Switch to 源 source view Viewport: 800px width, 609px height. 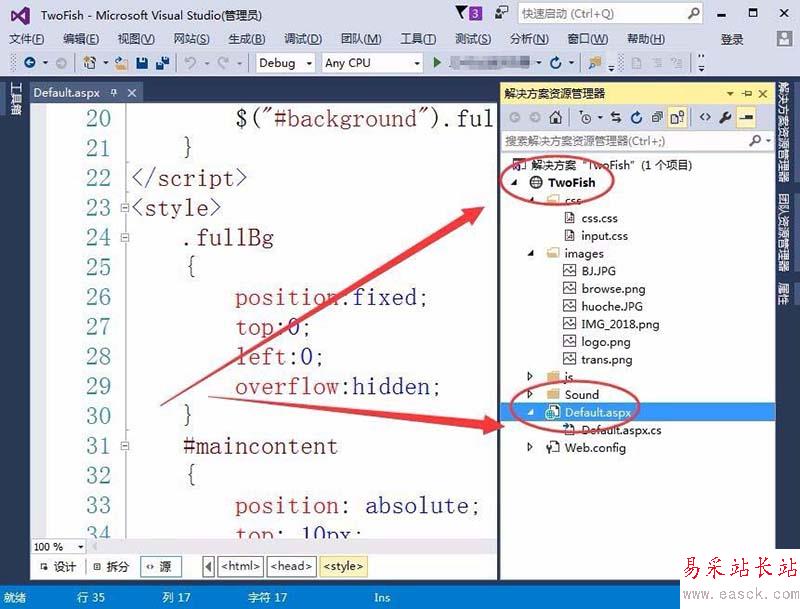pyautogui.click(x=160, y=567)
